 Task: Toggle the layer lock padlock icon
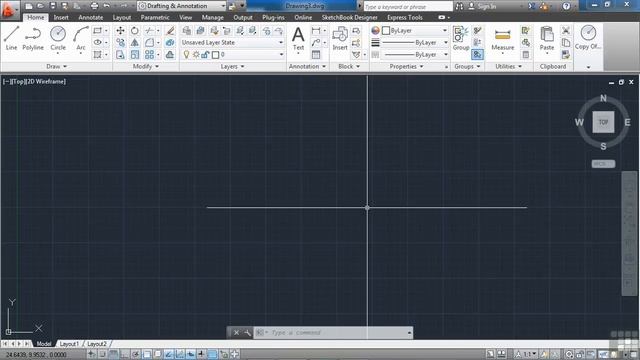tap(205, 54)
